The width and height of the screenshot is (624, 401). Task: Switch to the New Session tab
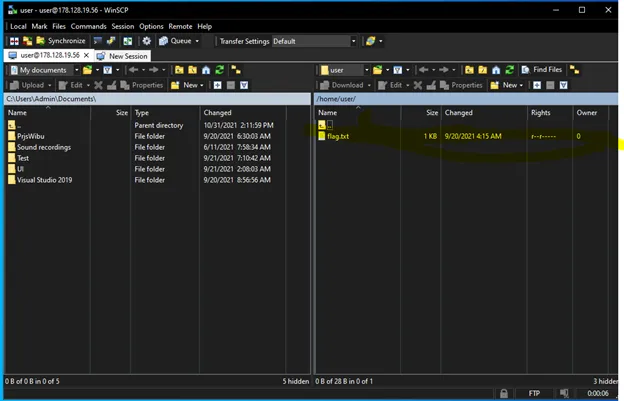[122, 55]
